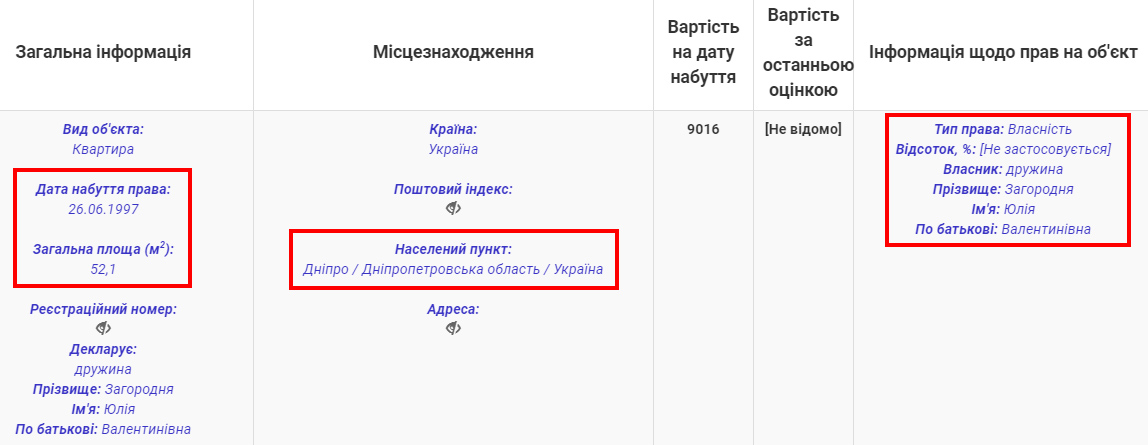Click the hidden-eye icon under Реєстраційний номер
Viewport: 1148px width, 445px height.
(x=103, y=328)
